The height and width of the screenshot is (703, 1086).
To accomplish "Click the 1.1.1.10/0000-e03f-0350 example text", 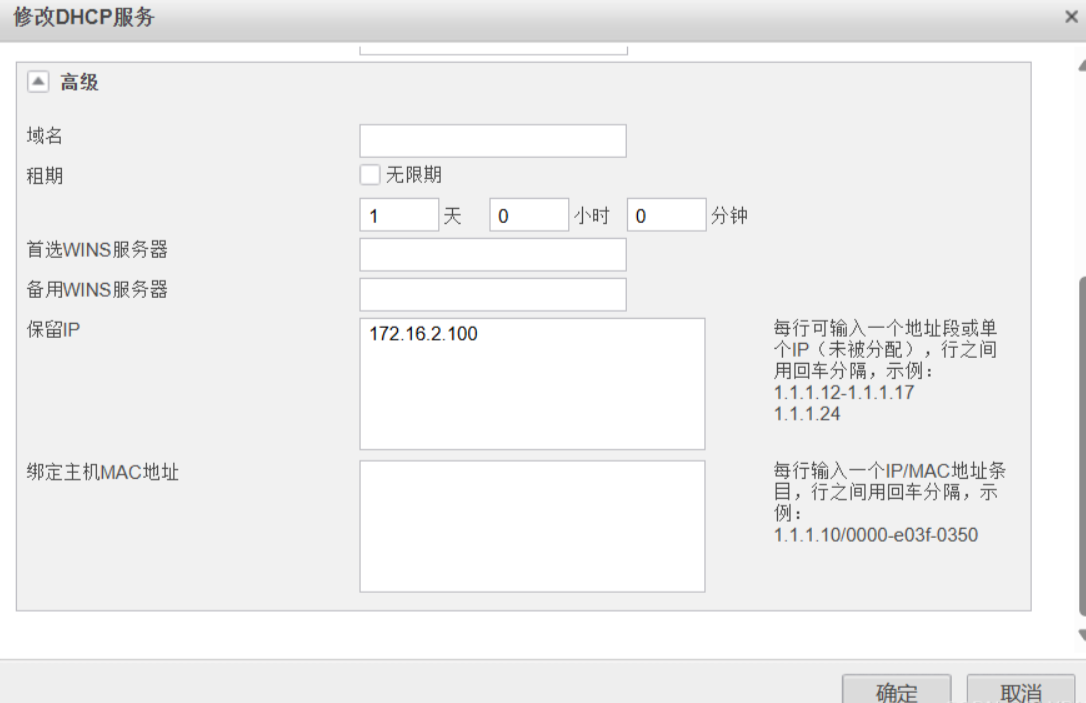I will 875,535.
